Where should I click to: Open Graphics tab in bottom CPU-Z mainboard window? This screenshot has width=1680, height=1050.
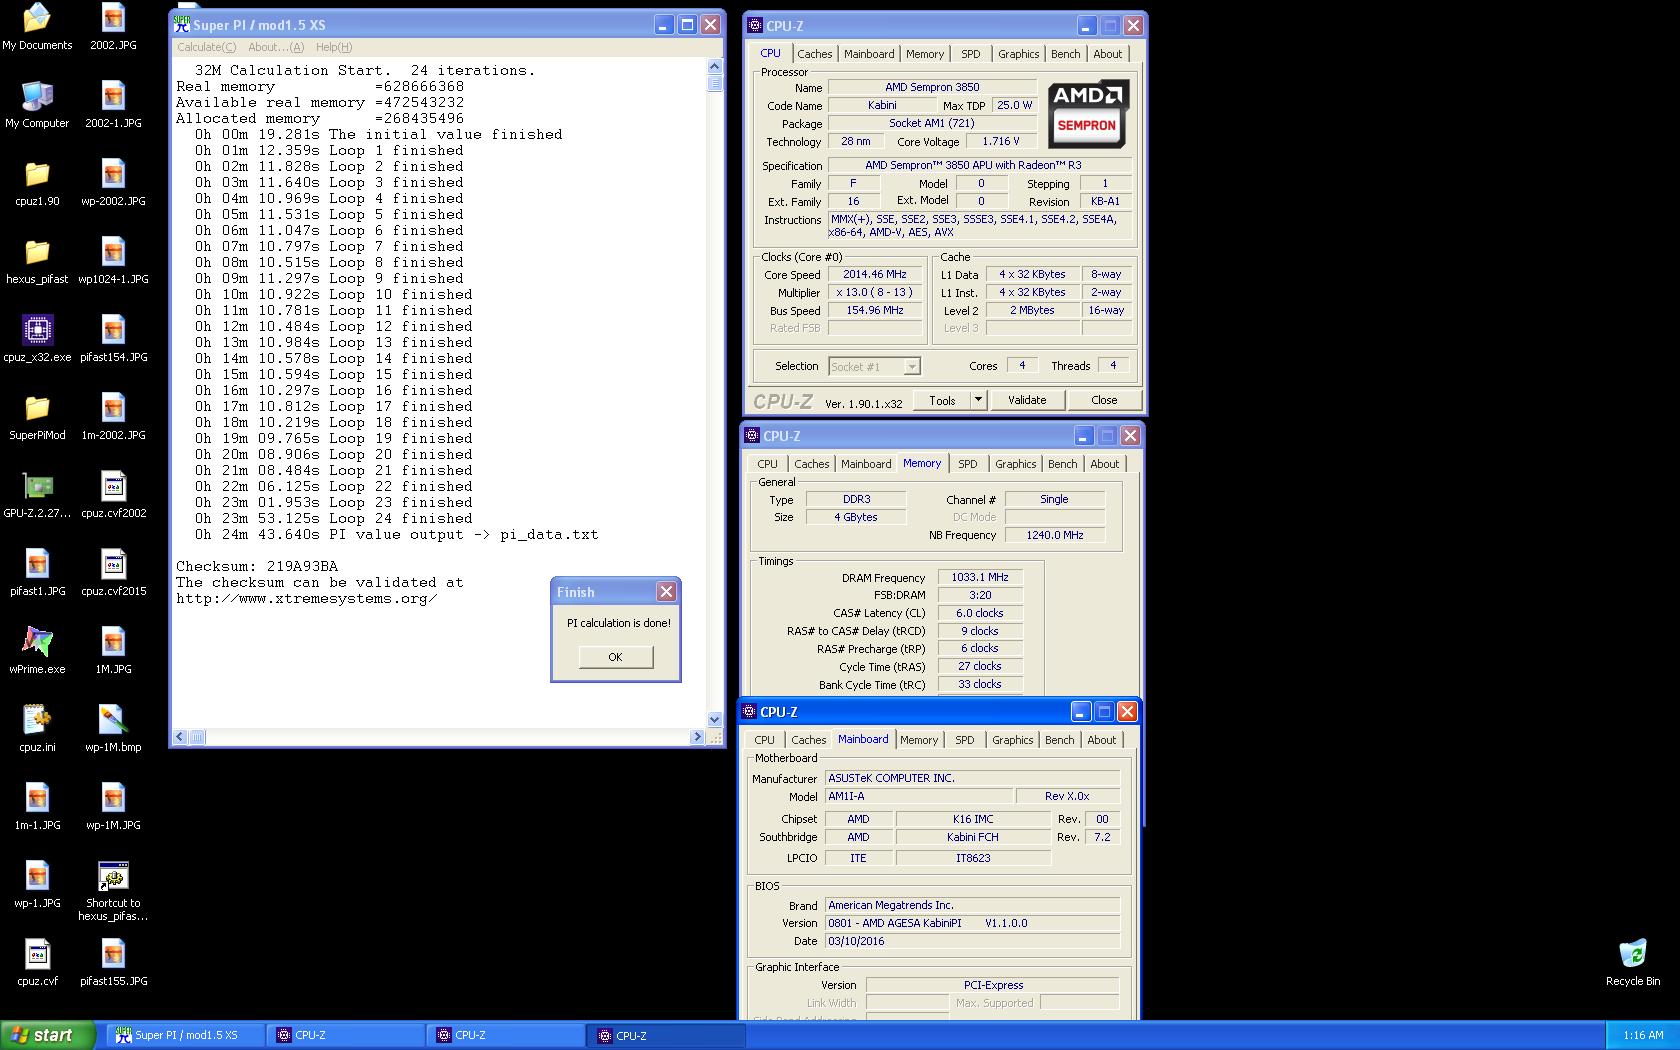1012,740
